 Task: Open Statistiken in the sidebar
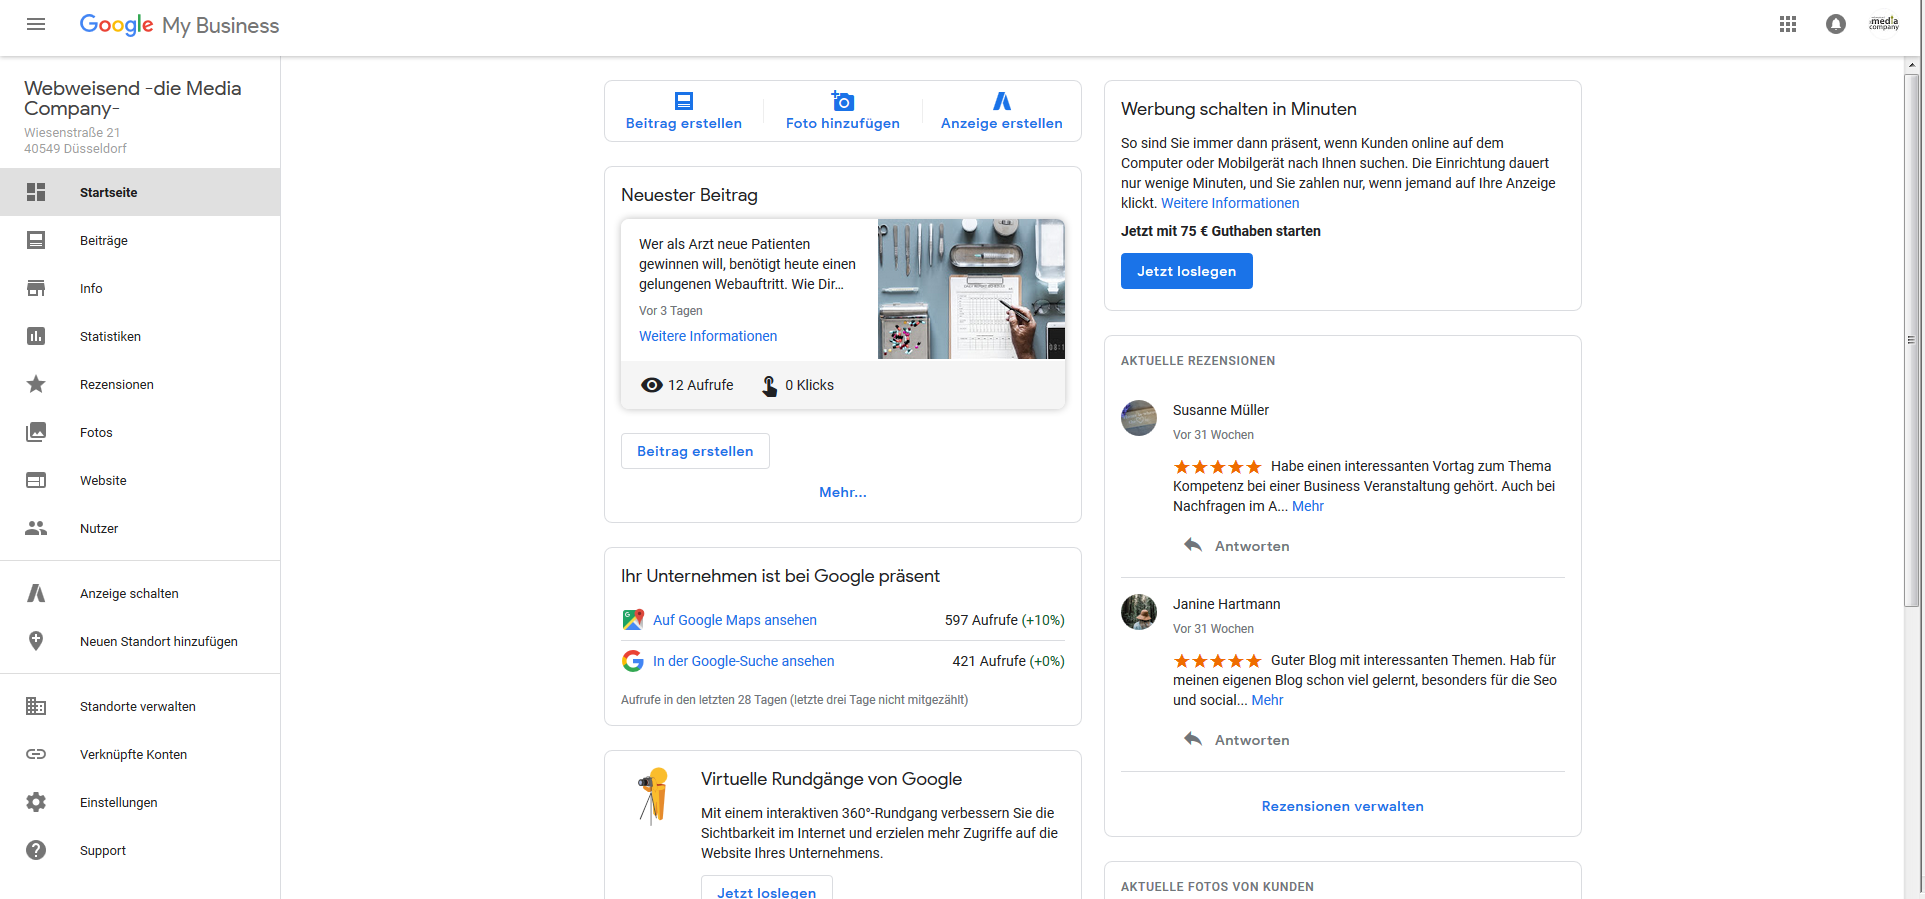(x=140, y=336)
